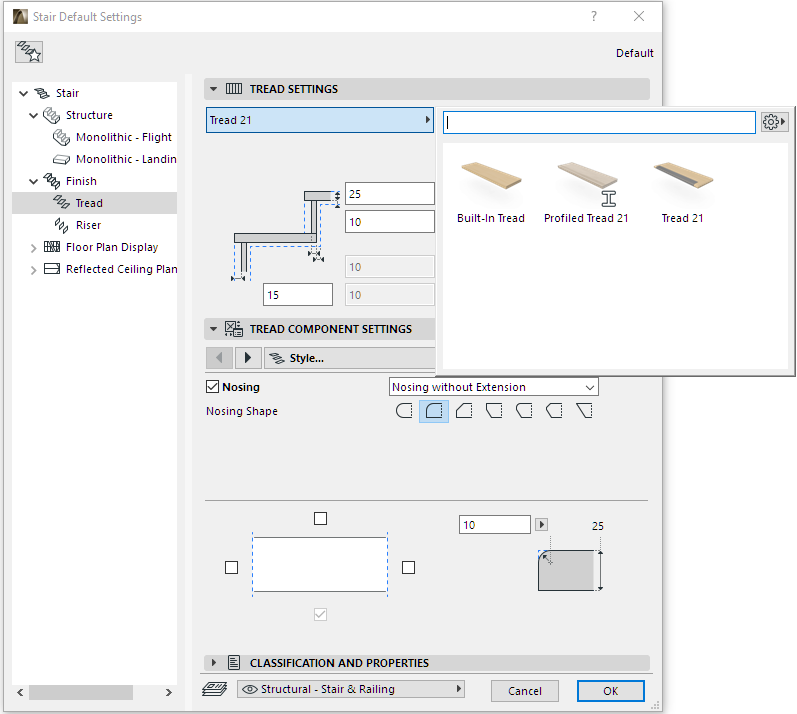Click the tread nosing field showing 15
This screenshot has height=714, width=797.
click(x=298, y=295)
